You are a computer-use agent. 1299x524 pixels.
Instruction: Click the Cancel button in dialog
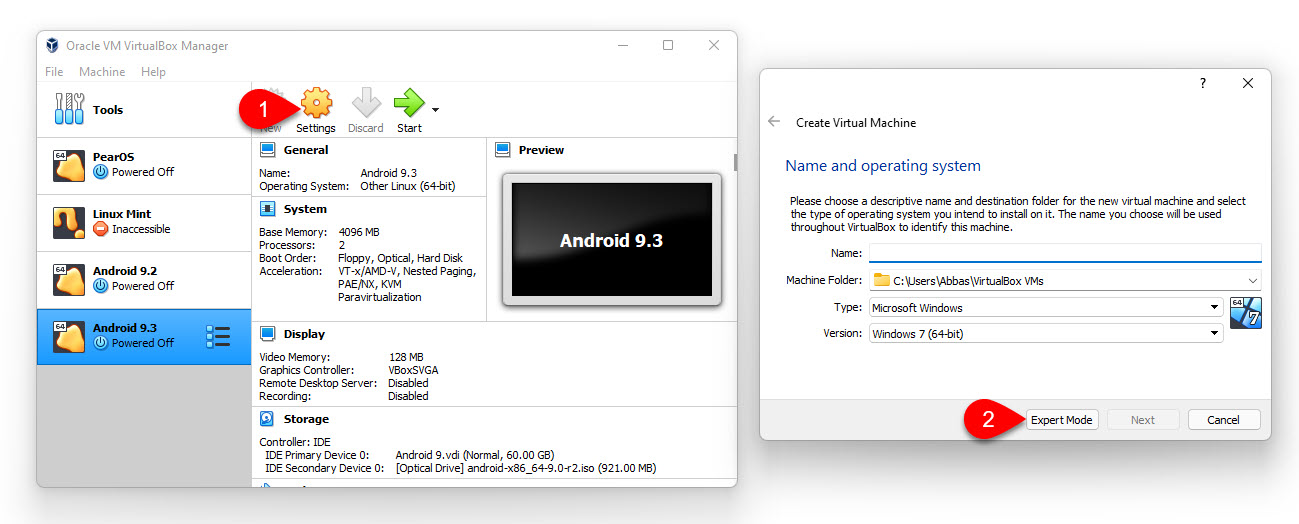(x=1224, y=420)
